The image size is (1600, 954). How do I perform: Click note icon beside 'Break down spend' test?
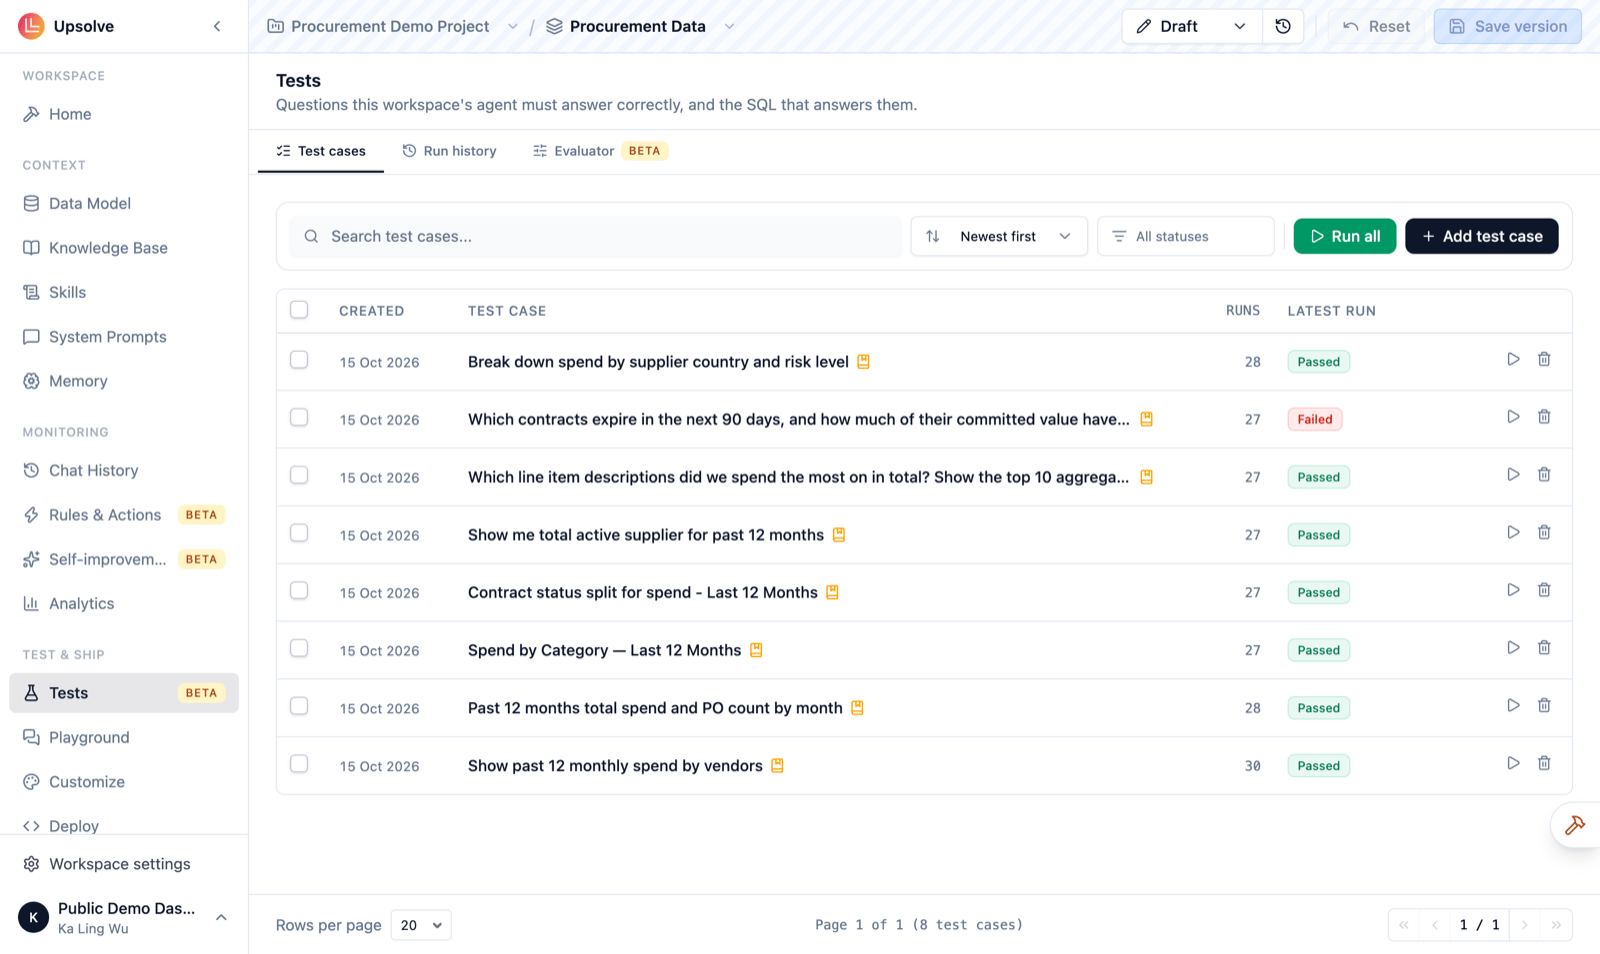pos(863,362)
